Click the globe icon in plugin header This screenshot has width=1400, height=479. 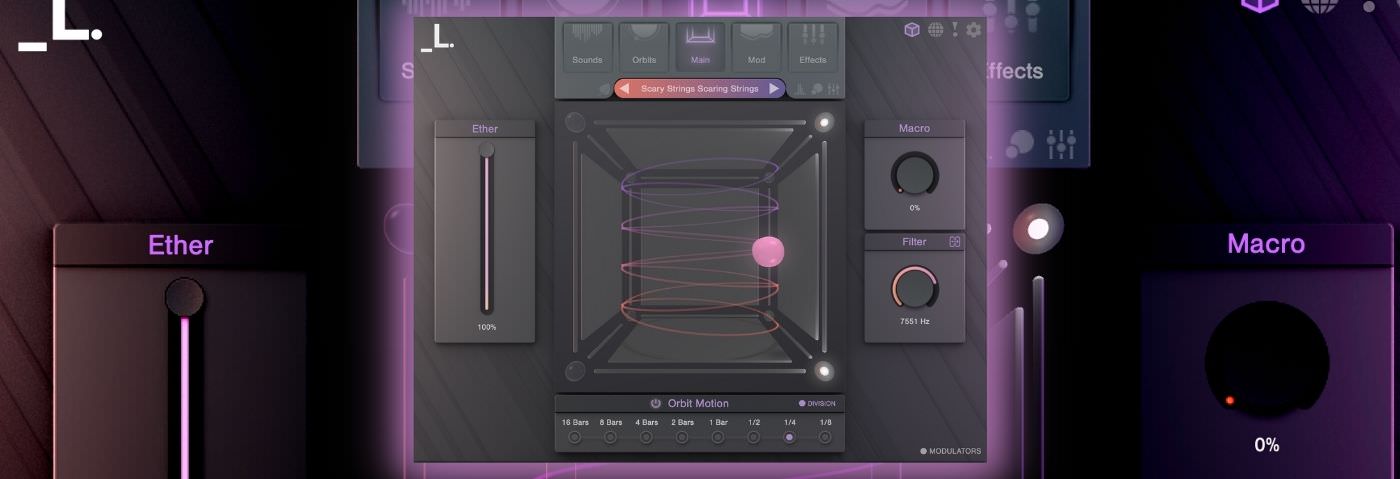[x=935, y=30]
